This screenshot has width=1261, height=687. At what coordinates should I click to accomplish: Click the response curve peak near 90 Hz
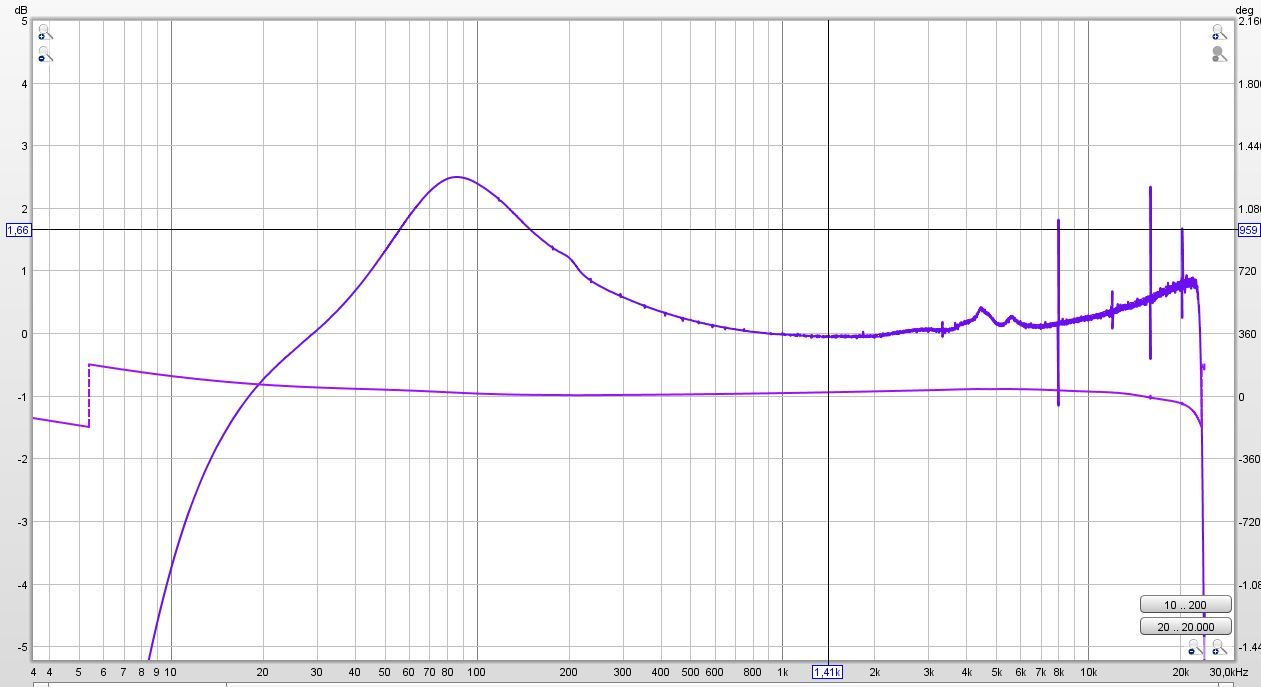(x=457, y=177)
